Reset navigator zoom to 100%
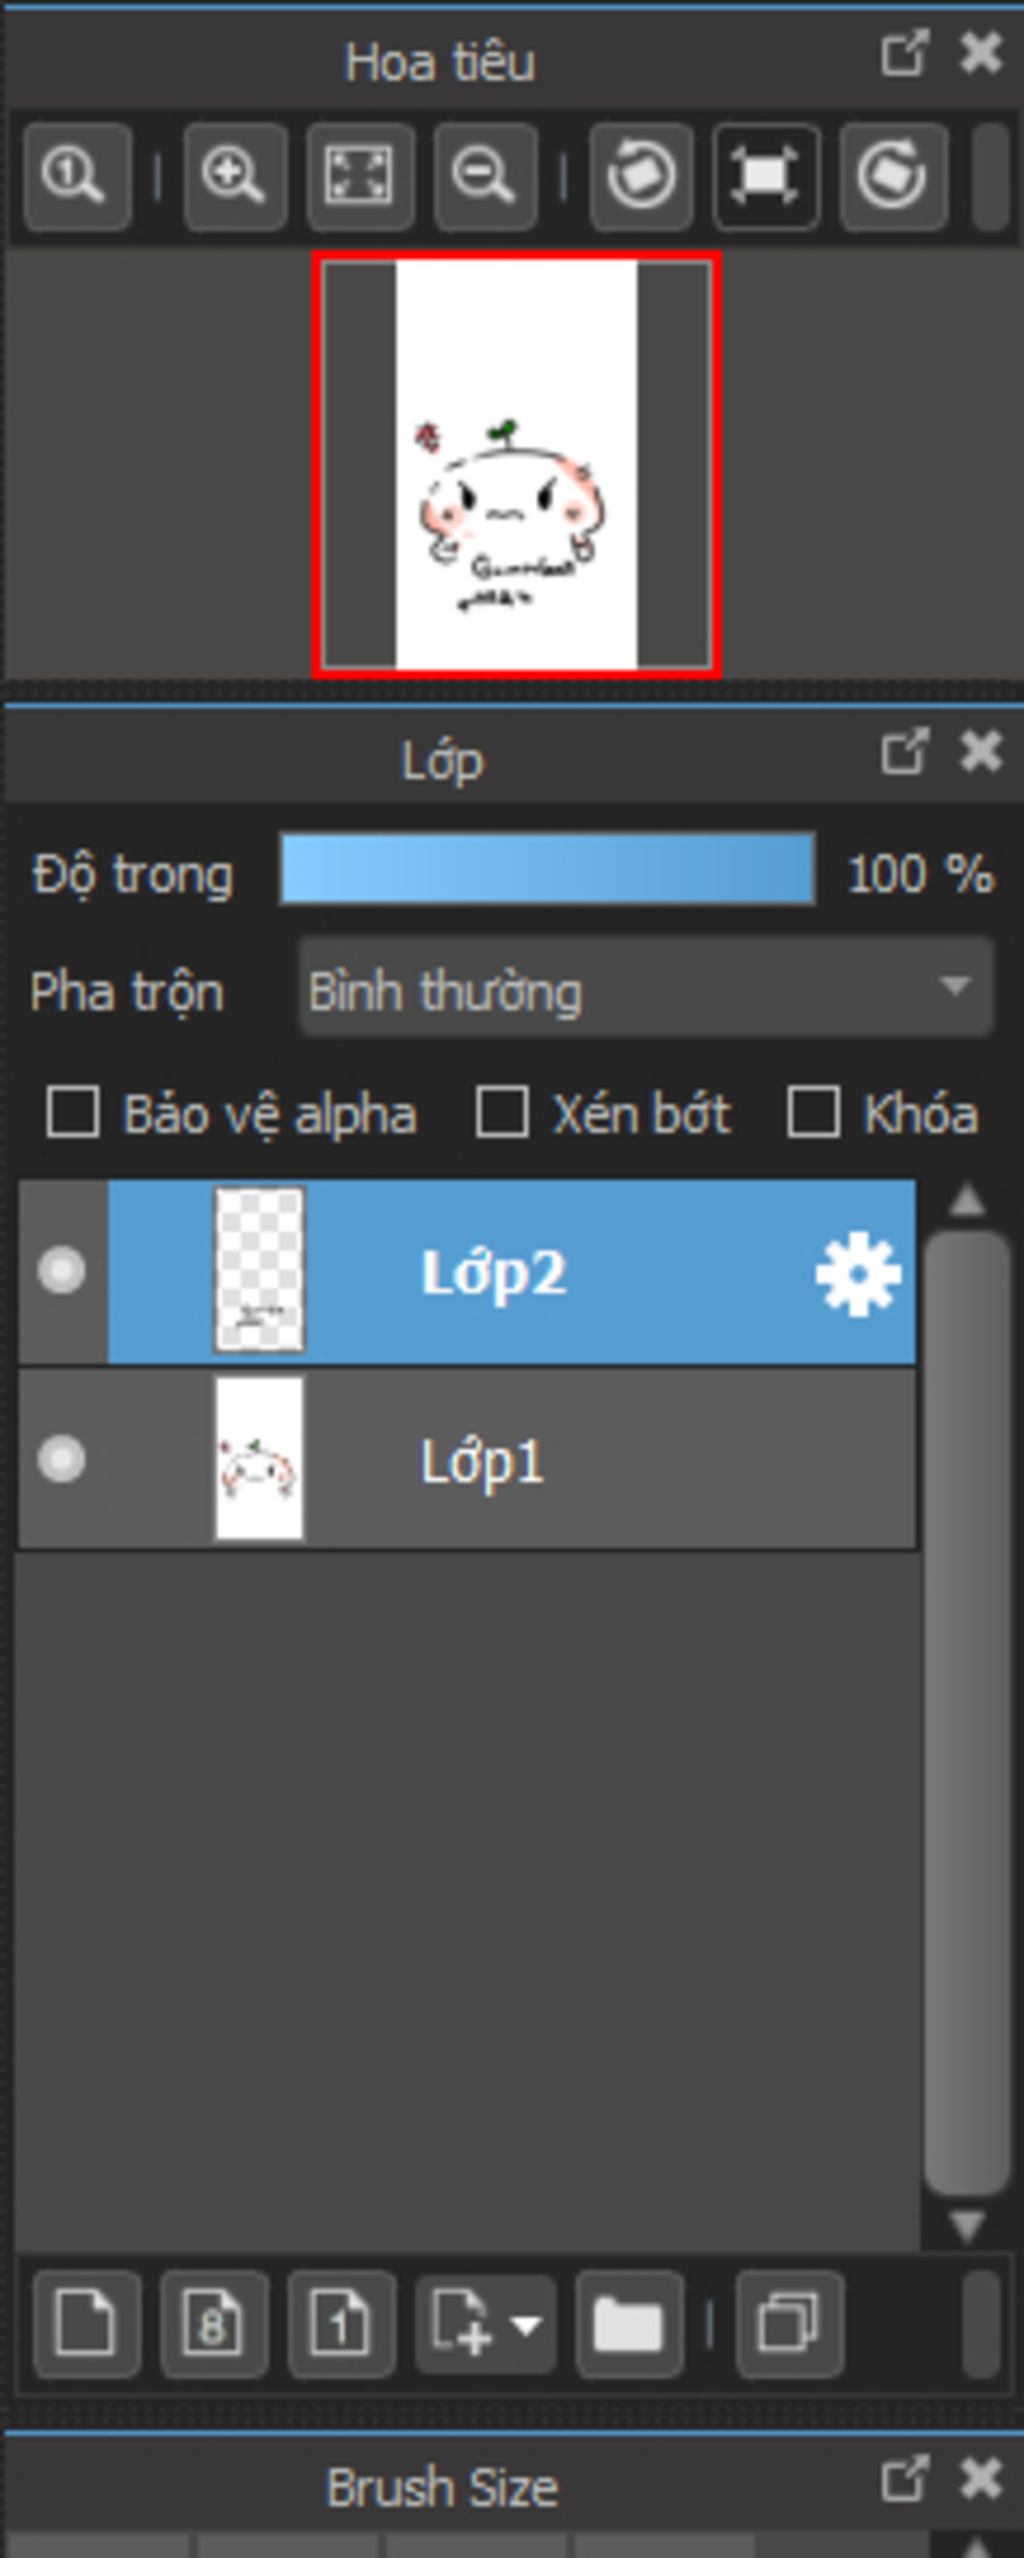 77,177
